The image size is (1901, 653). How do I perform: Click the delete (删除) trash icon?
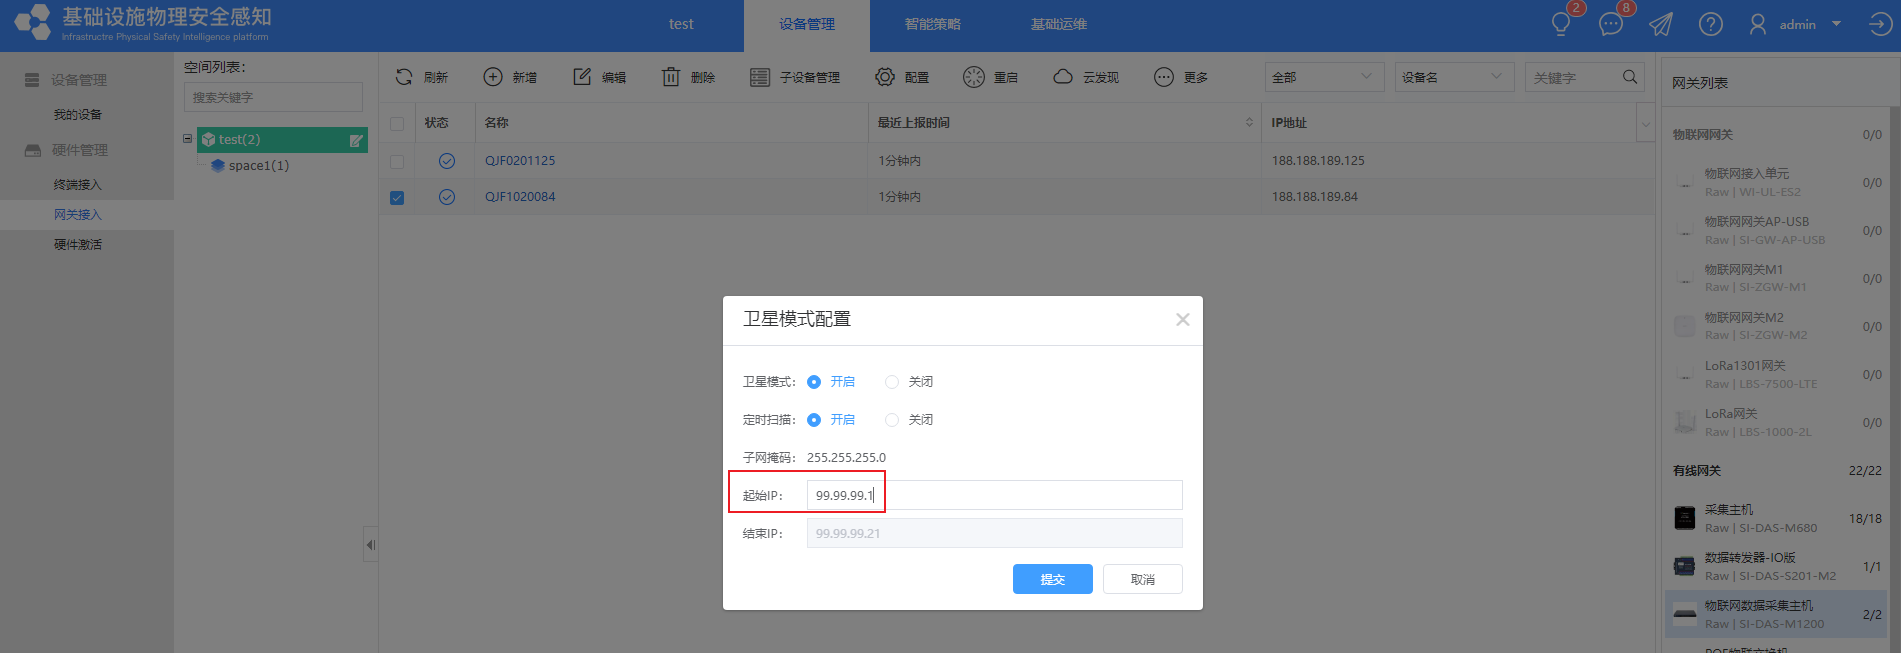pos(671,77)
